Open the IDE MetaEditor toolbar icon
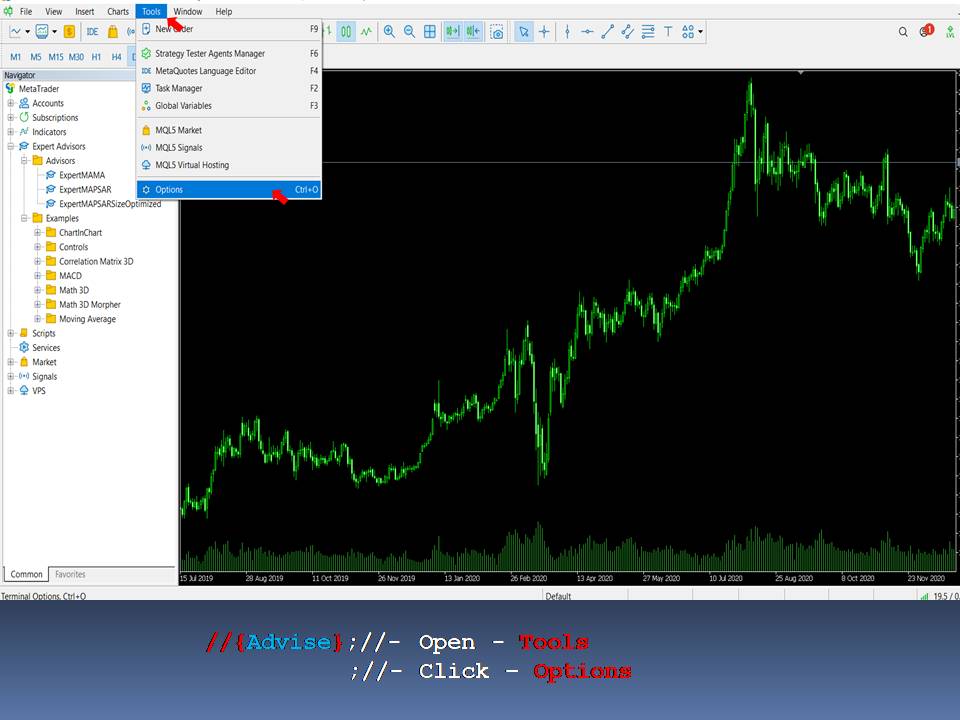This screenshot has width=960, height=720. 92,32
